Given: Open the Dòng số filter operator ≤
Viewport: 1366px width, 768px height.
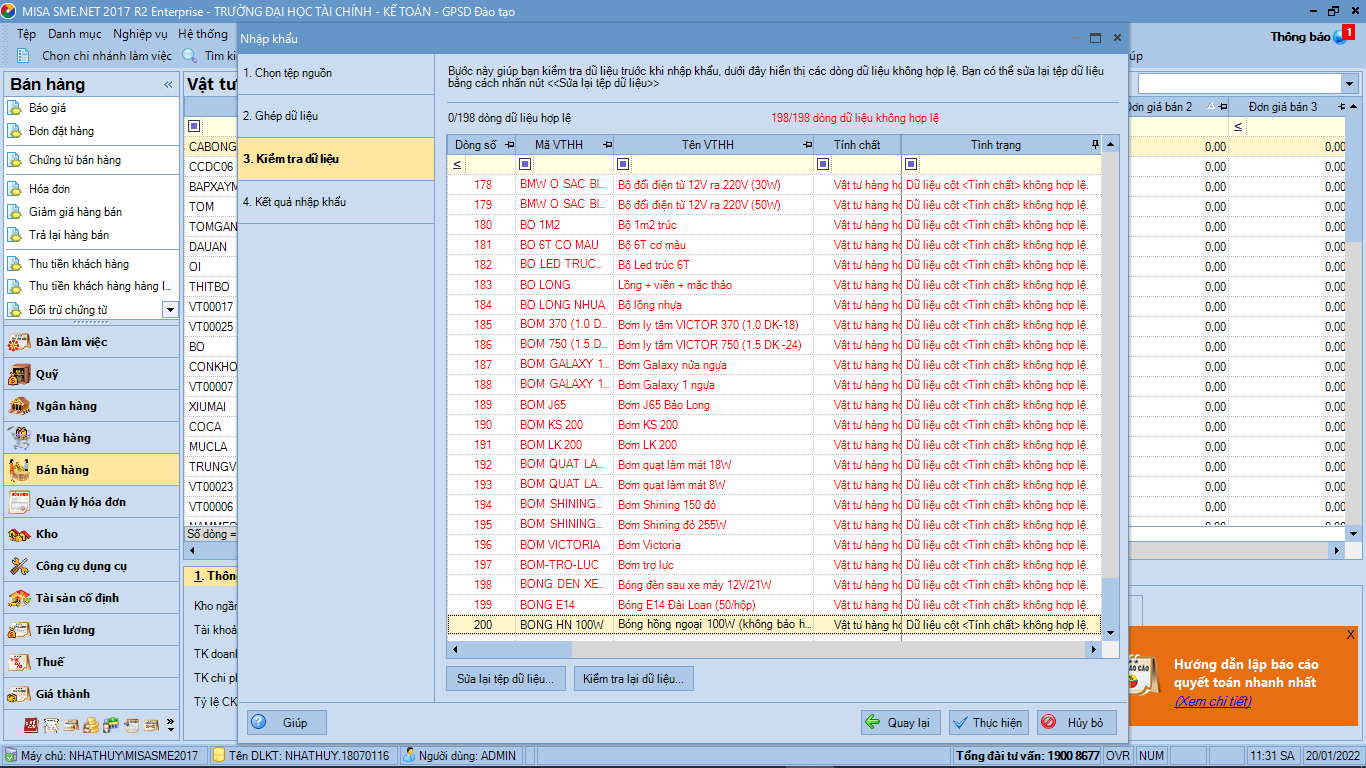Looking at the screenshot, I should tap(457, 165).
